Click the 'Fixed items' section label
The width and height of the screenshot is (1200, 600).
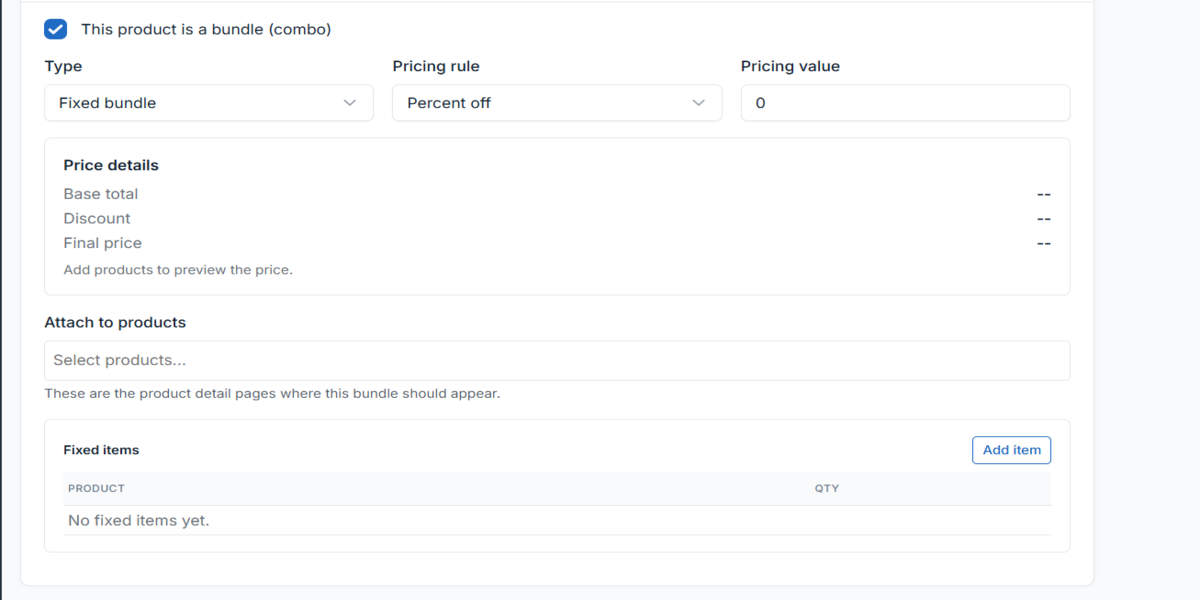[x=101, y=450]
